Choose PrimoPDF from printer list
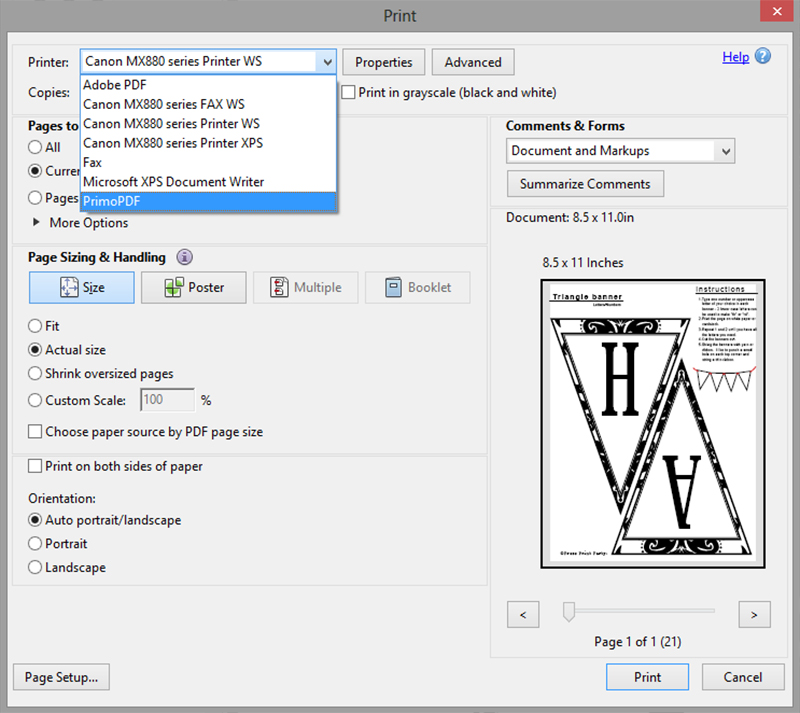This screenshot has width=800, height=713. [x=208, y=201]
